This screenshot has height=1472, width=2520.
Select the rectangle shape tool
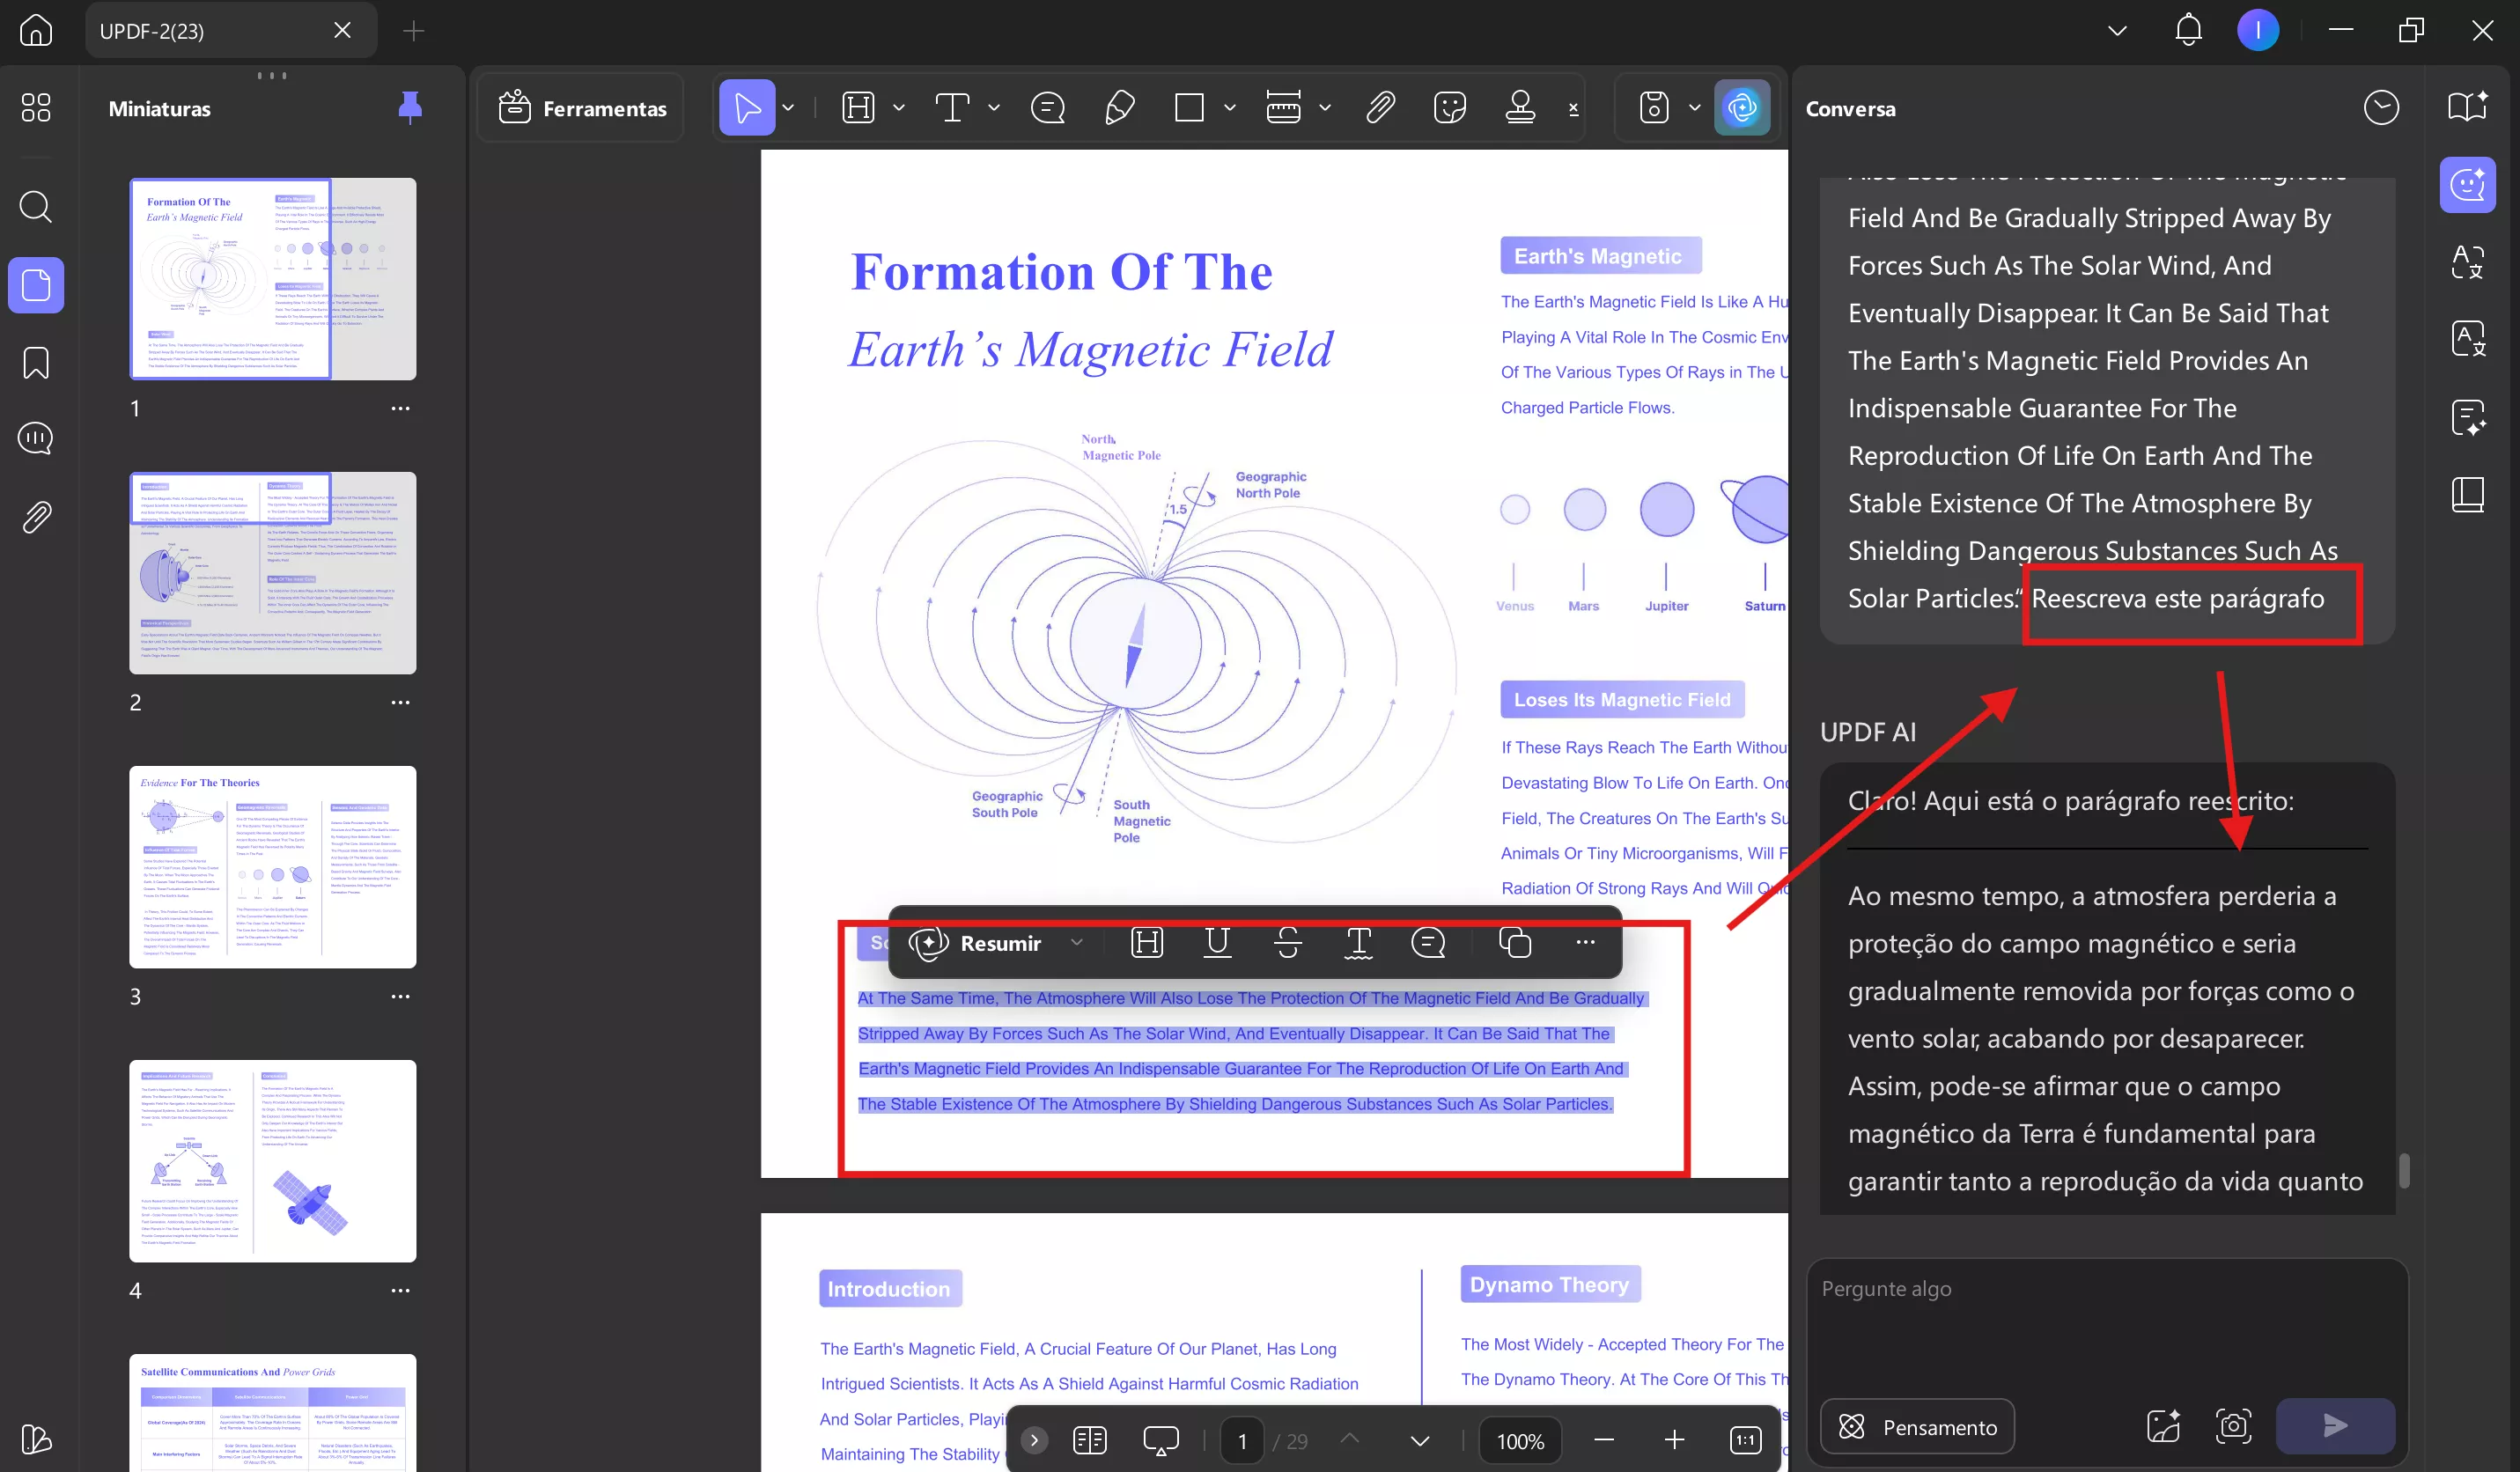(x=1189, y=107)
